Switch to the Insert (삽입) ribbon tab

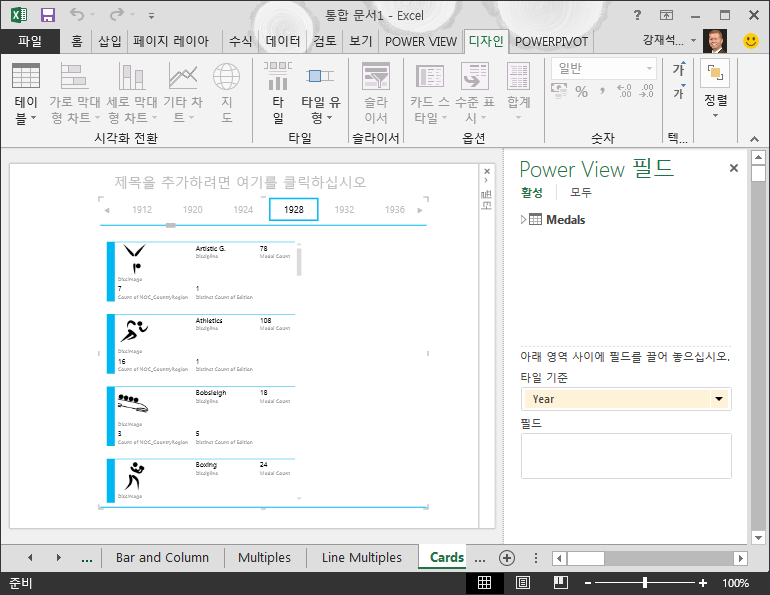[x=110, y=41]
